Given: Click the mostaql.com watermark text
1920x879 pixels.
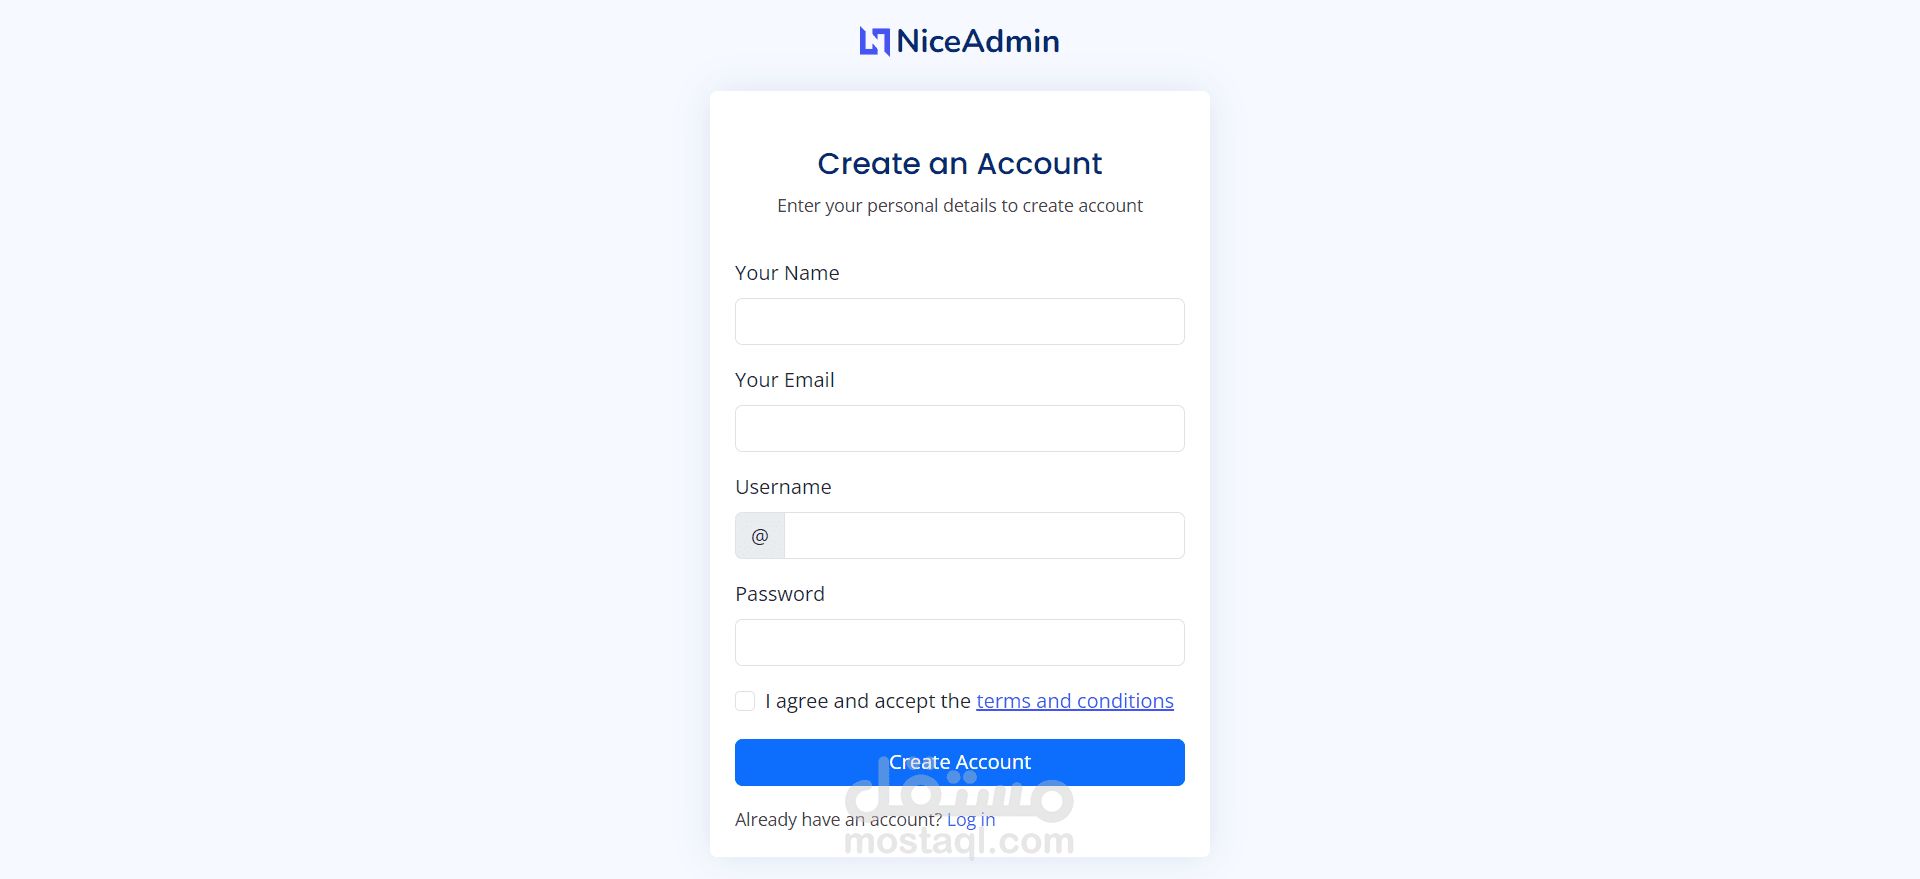Looking at the screenshot, I should click(x=960, y=842).
